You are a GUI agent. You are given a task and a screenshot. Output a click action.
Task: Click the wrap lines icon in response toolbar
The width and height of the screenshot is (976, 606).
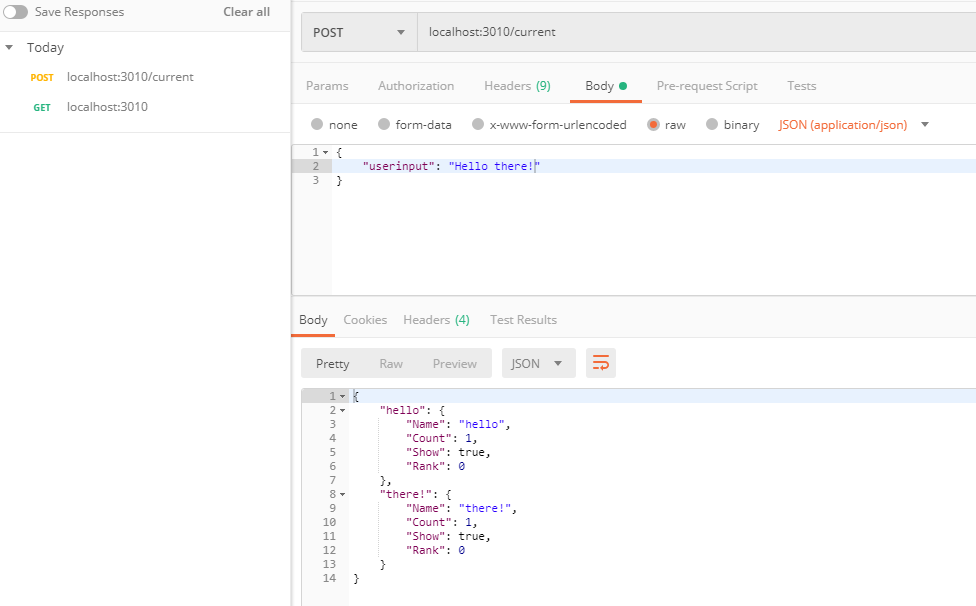point(601,363)
